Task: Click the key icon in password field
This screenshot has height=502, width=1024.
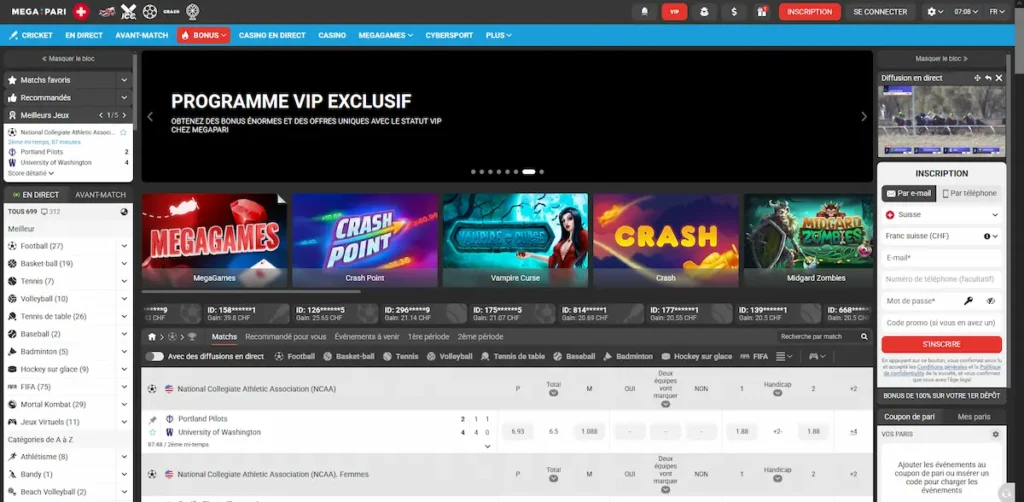Action: point(968,301)
